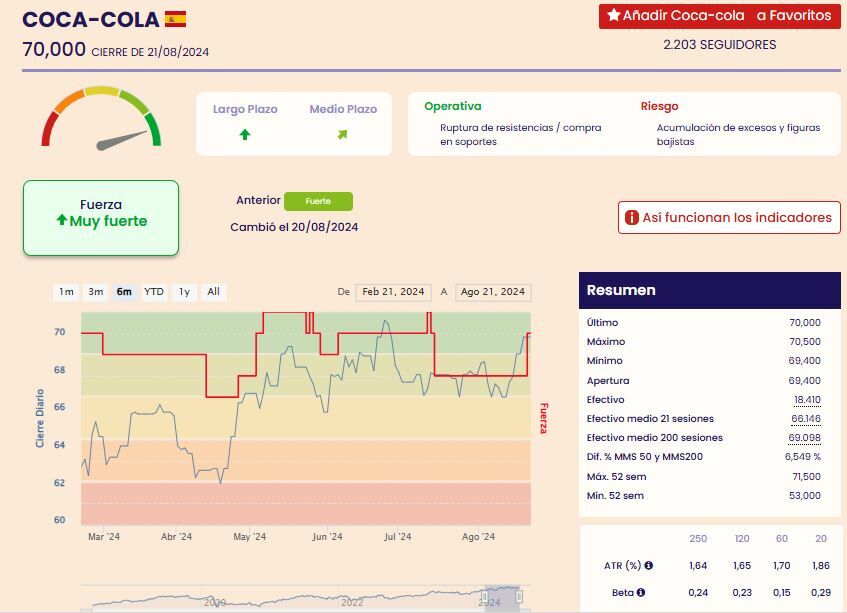Click the 'Acumulación de excesos y figuras' text

pos(738,128)
